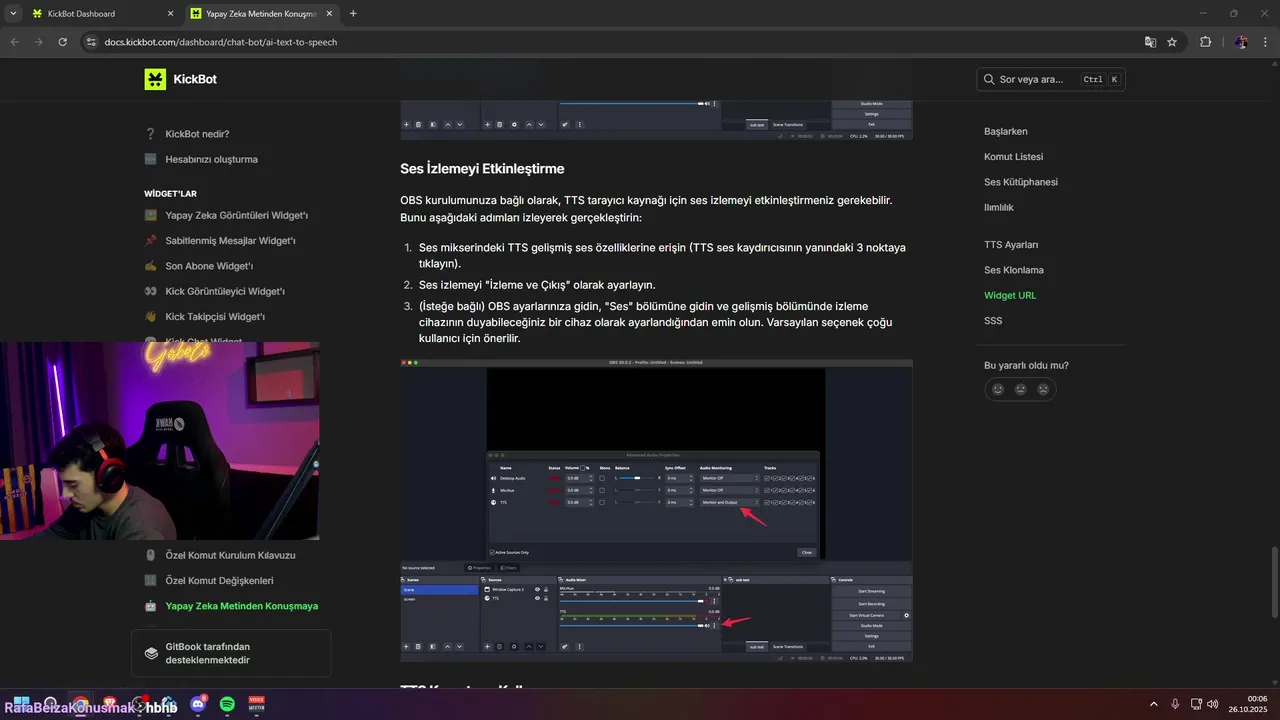Bookmark this page with the star icon
Screen dimensions: 1280x720
[x=1172, y=42]
